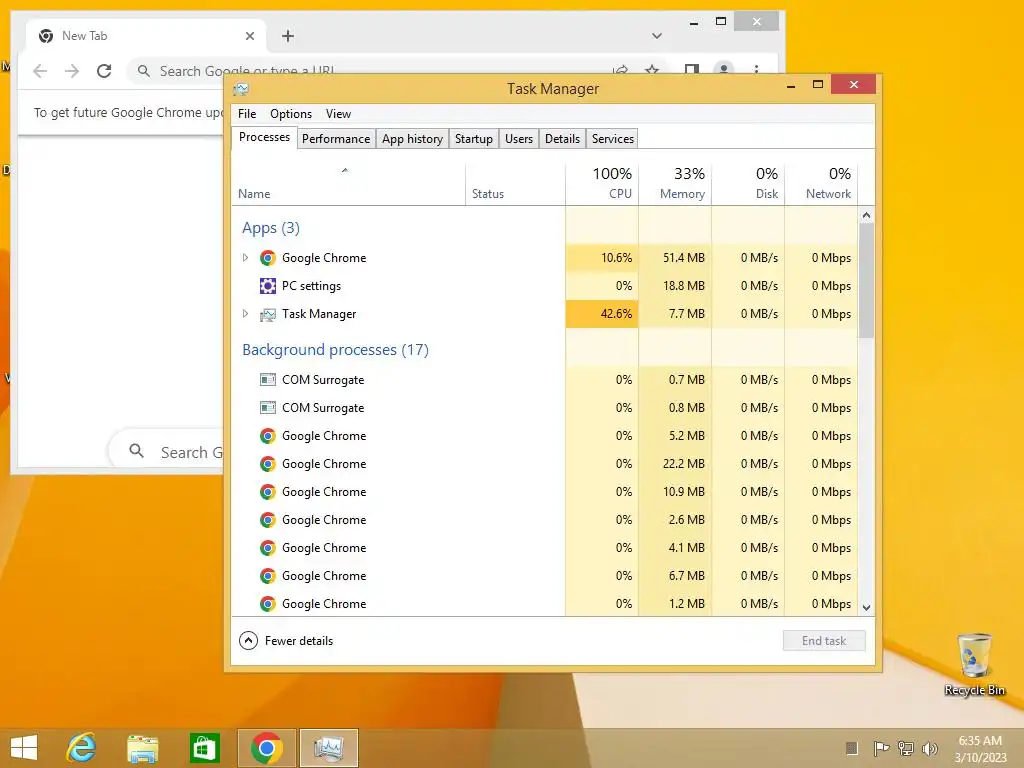The width and height of the screenshot is (1024, 768).
Task: Click the Chrome icon in the 6.7 MB row
Action: (267, 576)
